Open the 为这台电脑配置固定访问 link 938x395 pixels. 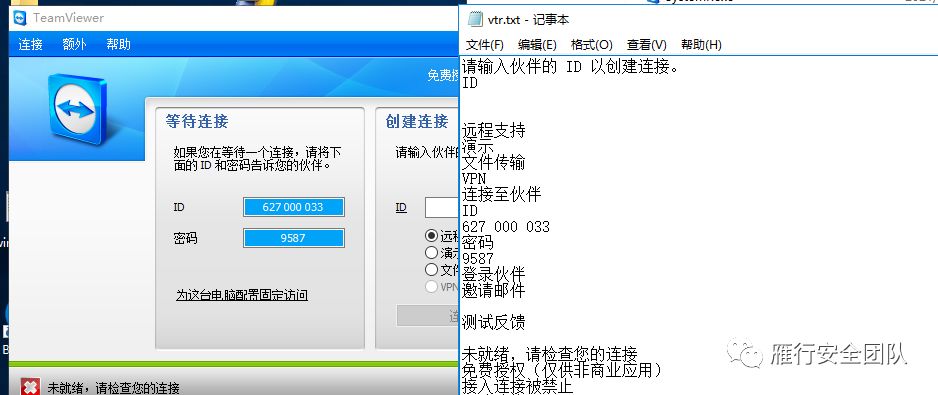[x=242, y=295]
